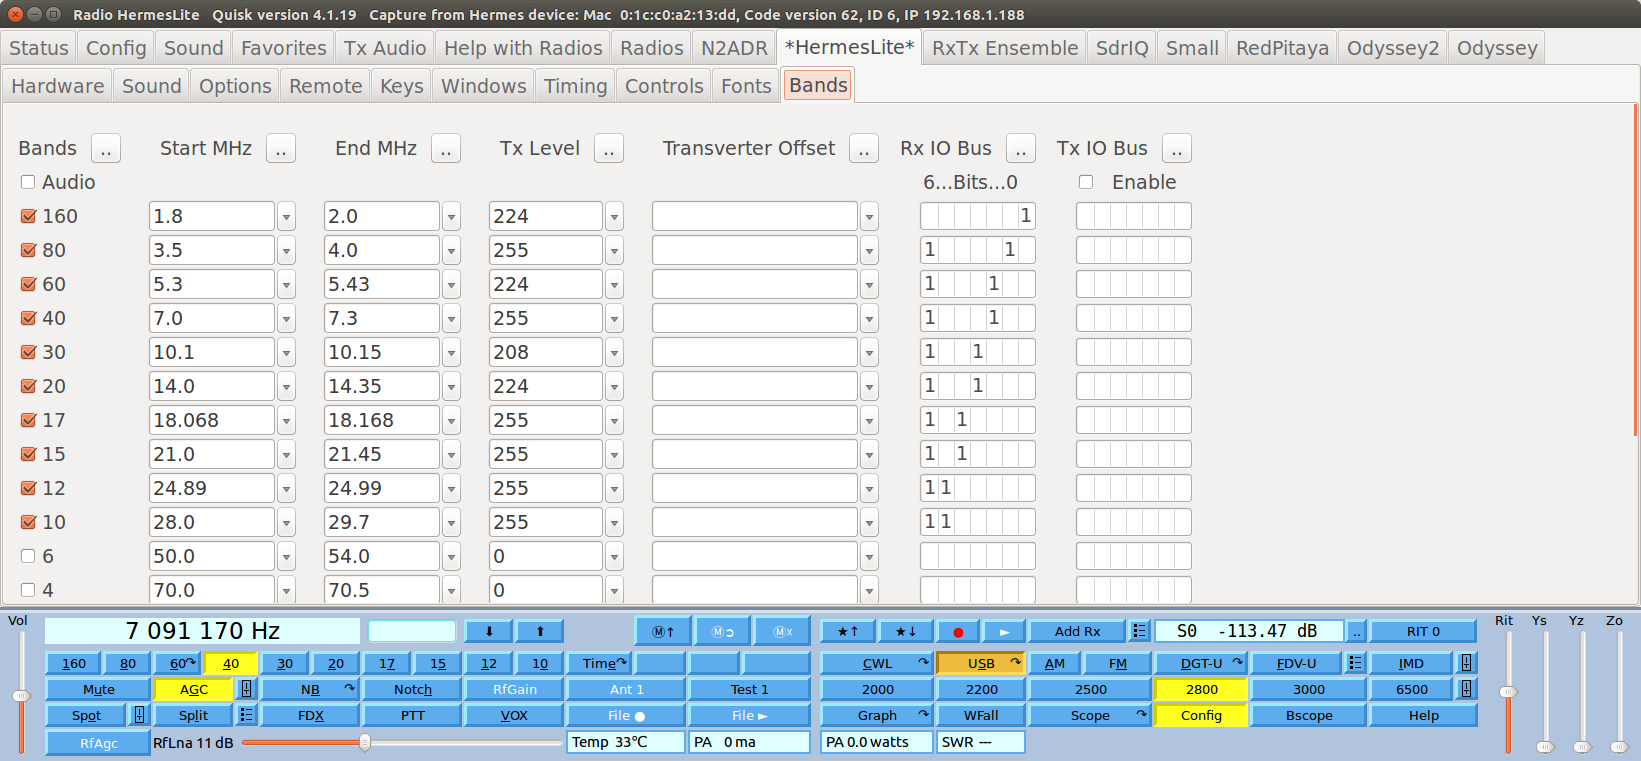Open the Spot level adjust icon

pos(139,715)
